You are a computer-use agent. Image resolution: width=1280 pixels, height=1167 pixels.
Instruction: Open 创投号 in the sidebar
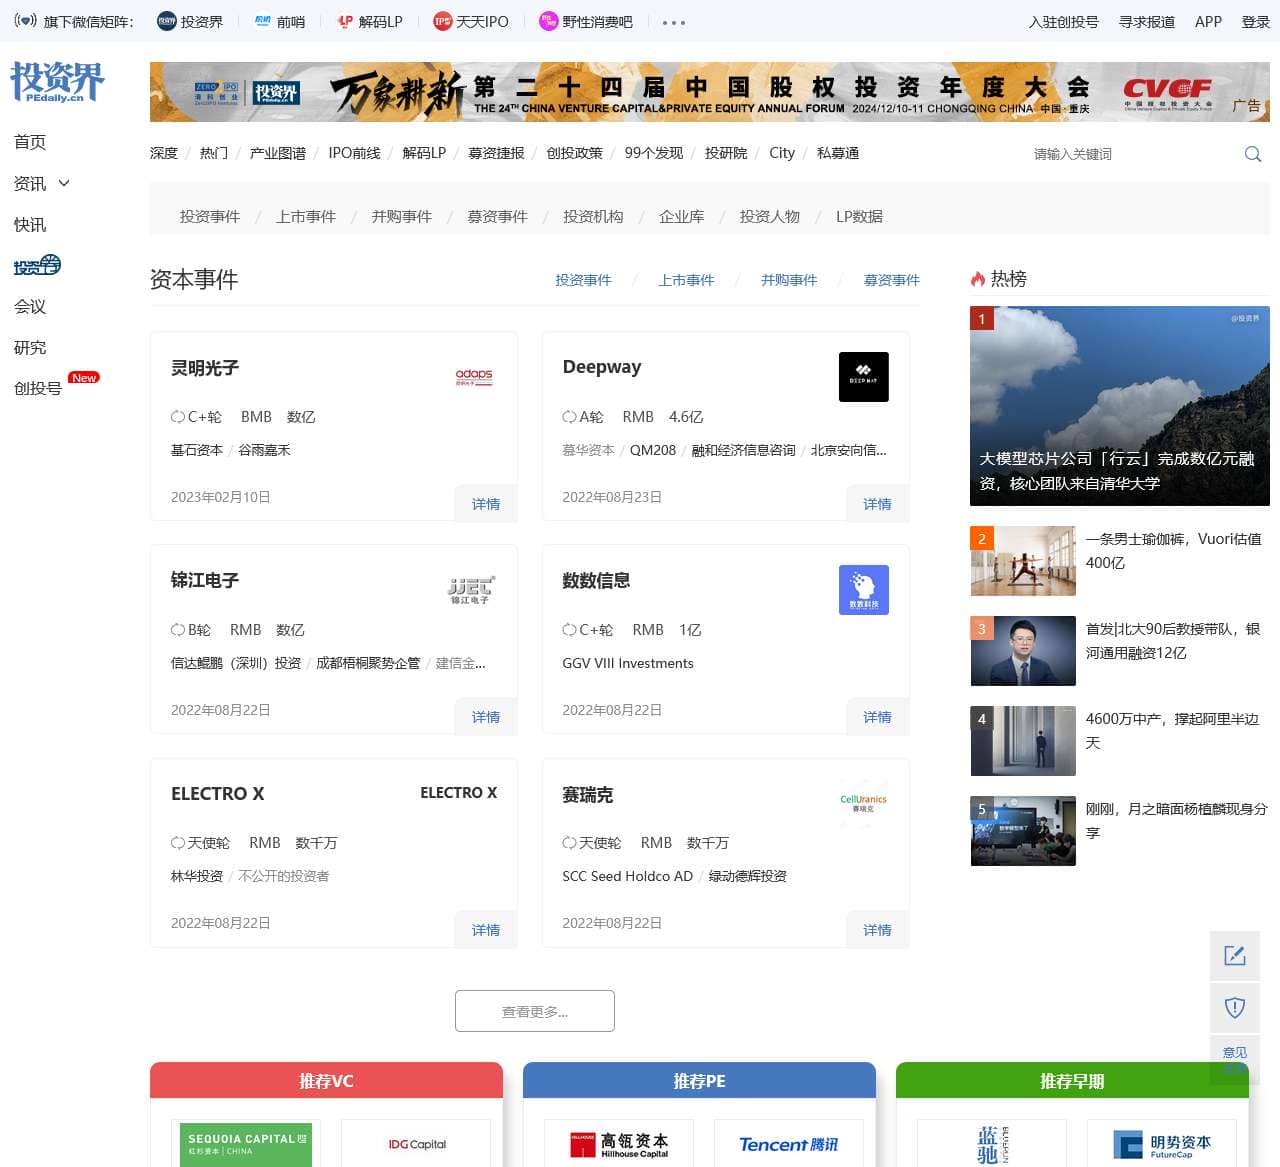(38, 388)
